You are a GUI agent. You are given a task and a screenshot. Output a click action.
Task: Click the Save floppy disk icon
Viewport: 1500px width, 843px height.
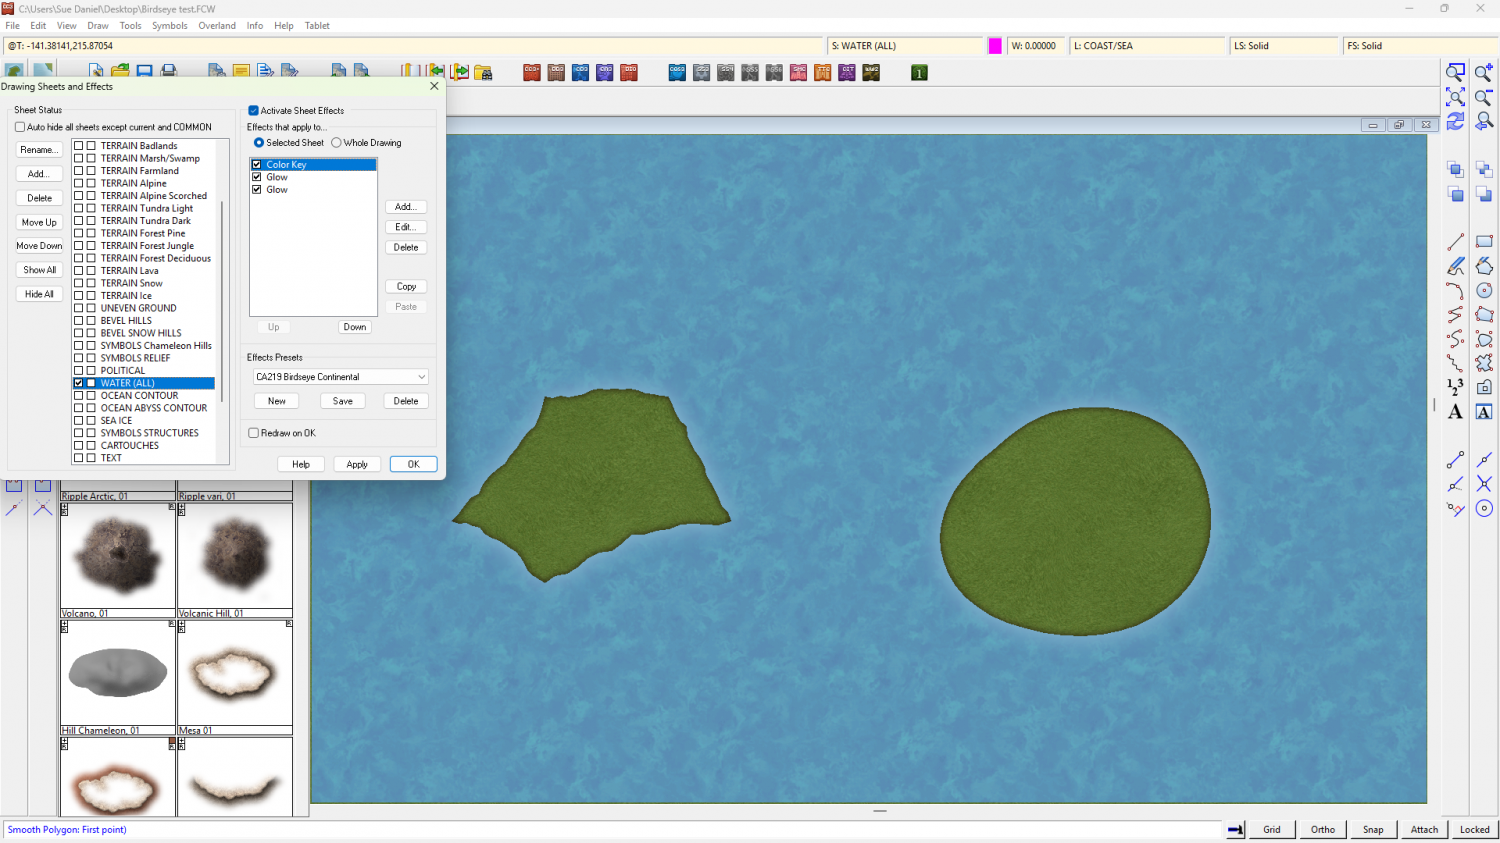145,72
